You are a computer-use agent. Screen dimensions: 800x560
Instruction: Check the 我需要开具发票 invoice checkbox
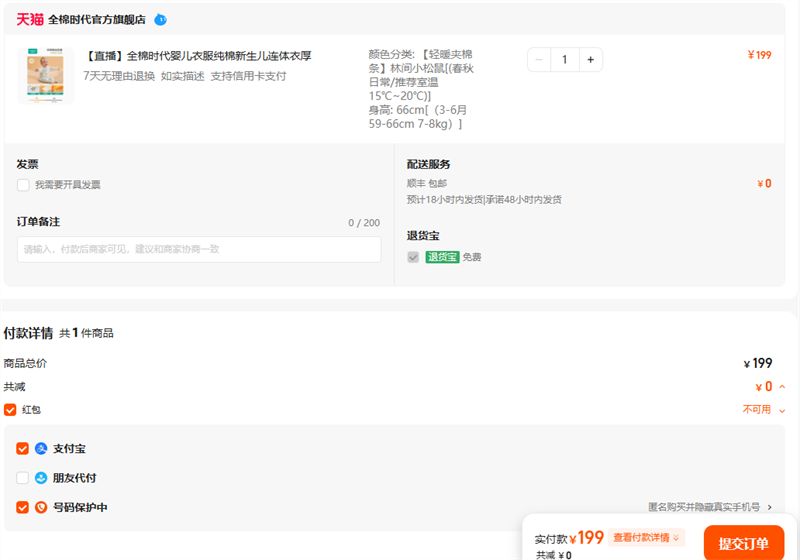tap(23, 185)
